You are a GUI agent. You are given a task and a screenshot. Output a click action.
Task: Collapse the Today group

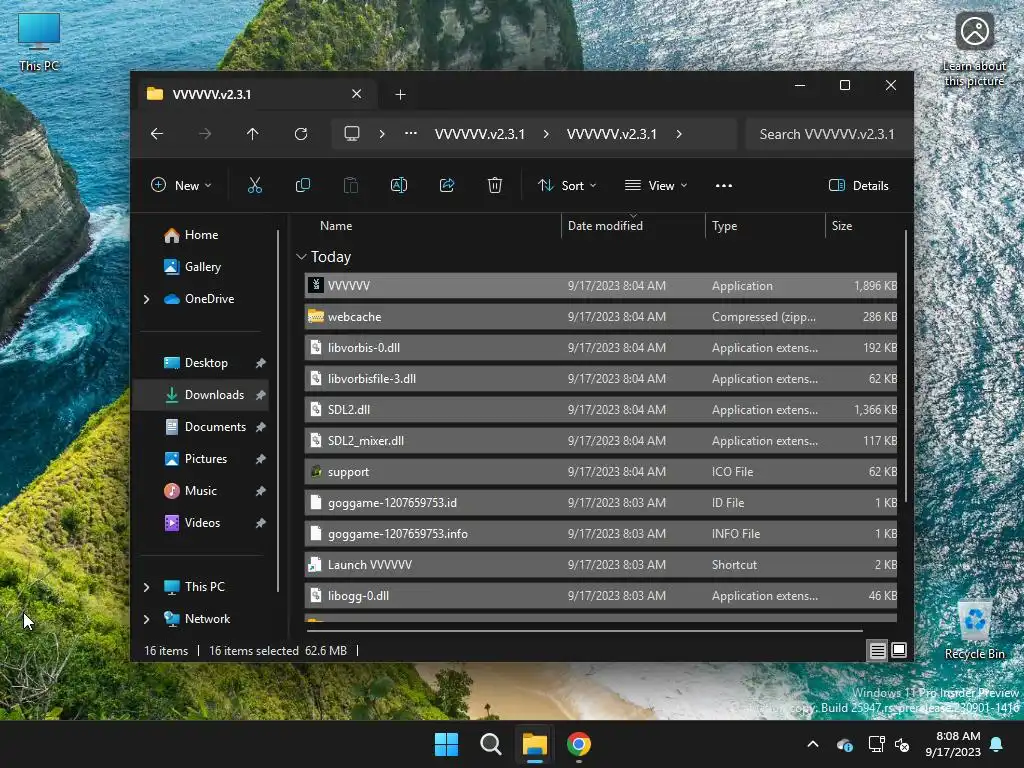(x=301, y=257)
